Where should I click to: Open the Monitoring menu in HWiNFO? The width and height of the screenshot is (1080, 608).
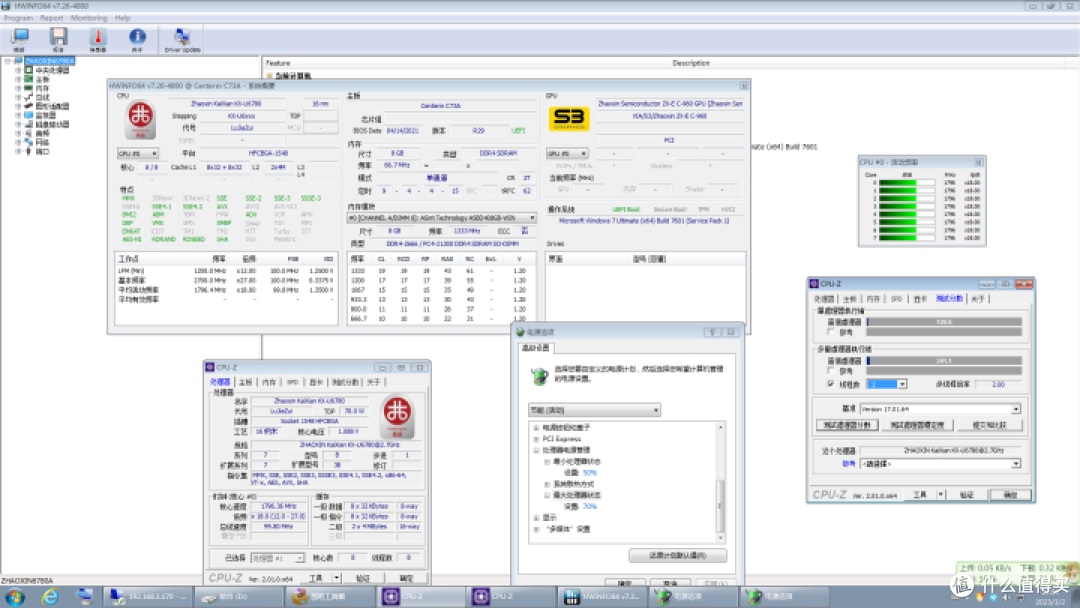pos(89,18)
